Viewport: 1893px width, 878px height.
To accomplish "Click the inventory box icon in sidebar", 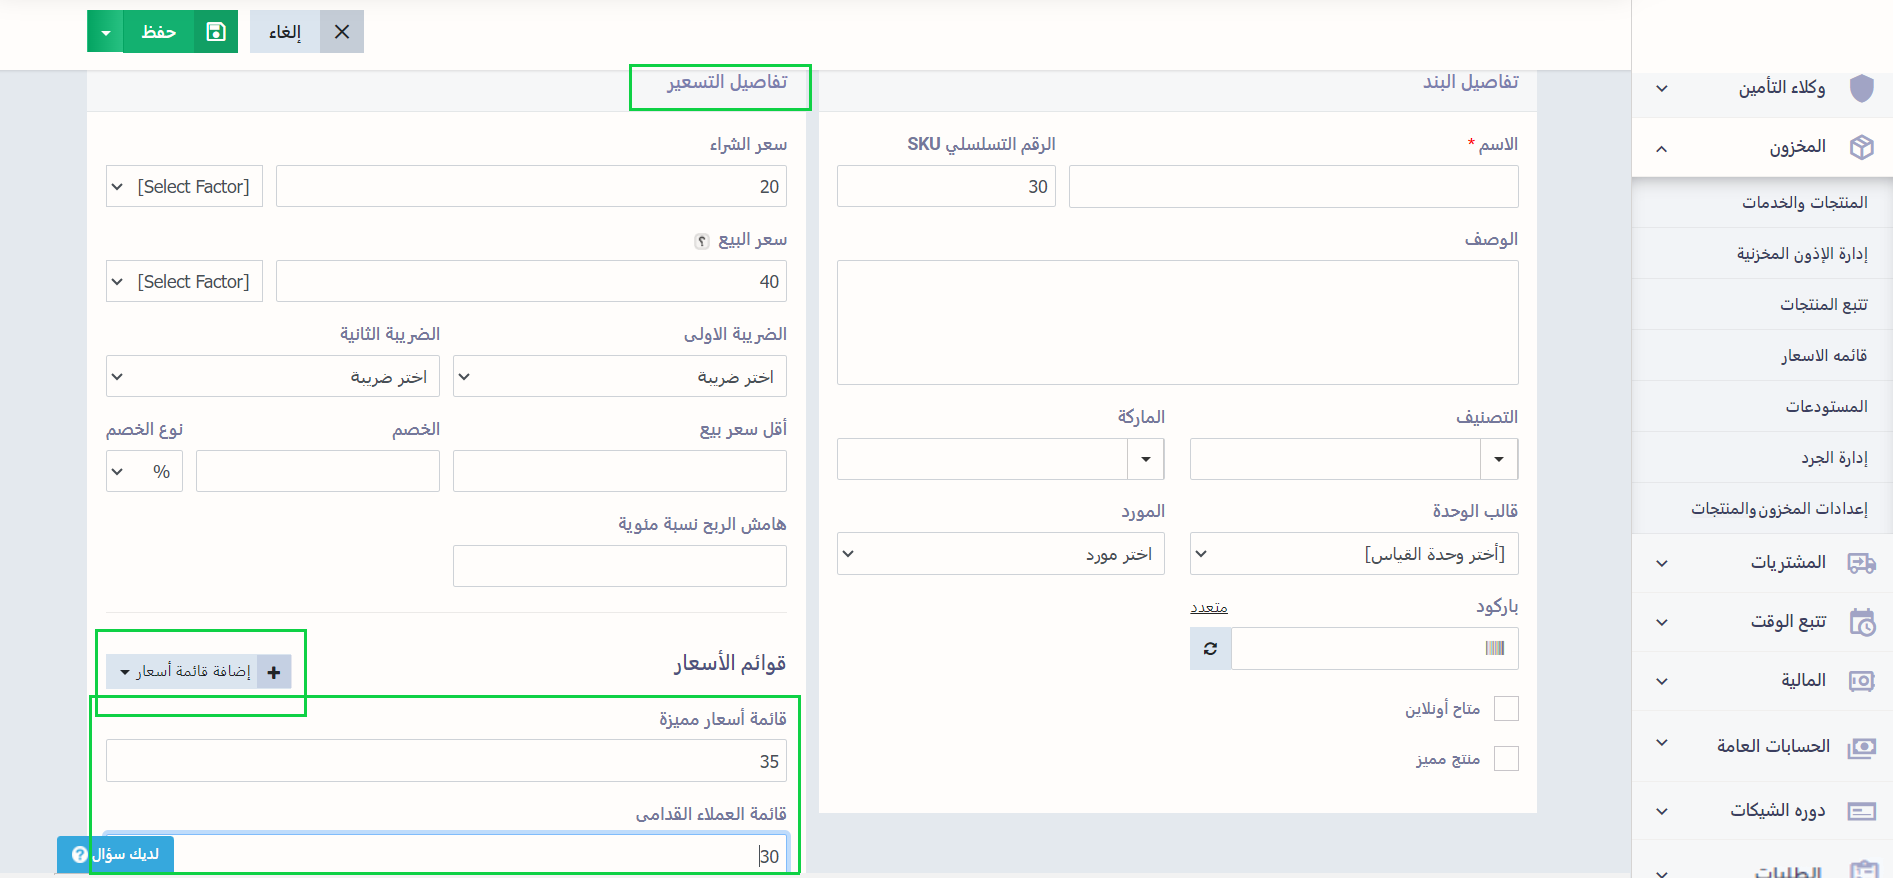I will coord(1861,147).
